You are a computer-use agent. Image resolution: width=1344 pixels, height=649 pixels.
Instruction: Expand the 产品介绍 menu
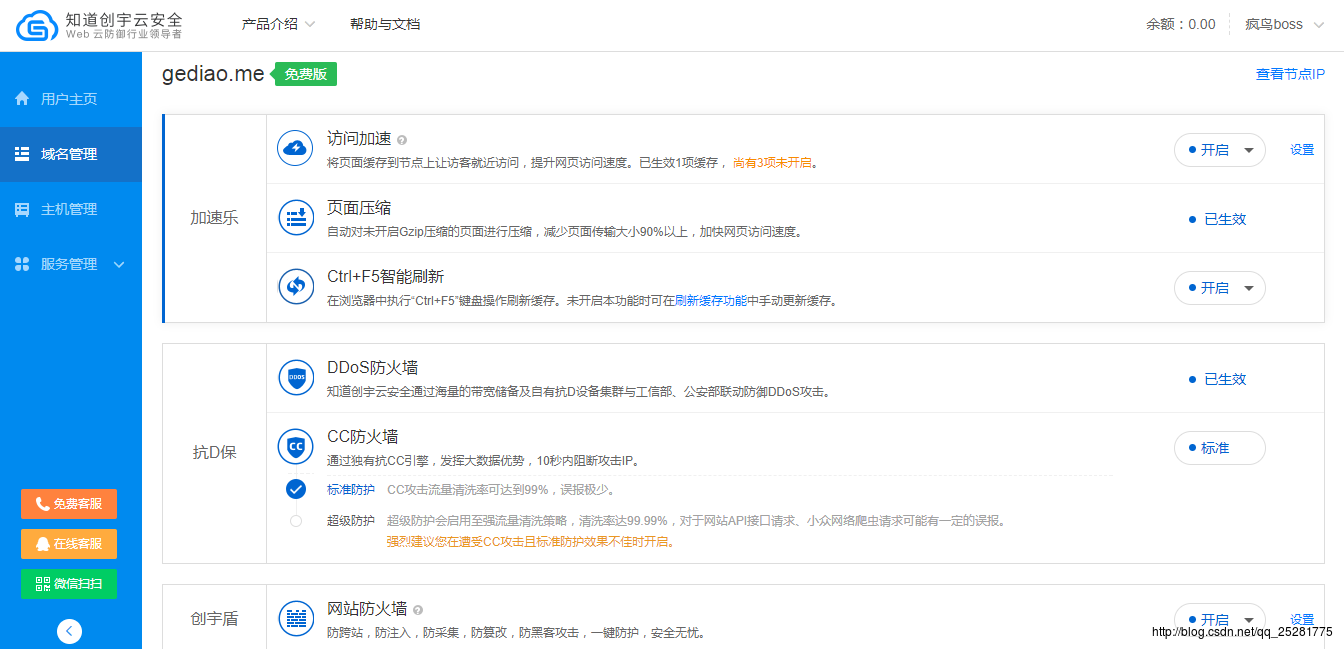coord(278,24)
